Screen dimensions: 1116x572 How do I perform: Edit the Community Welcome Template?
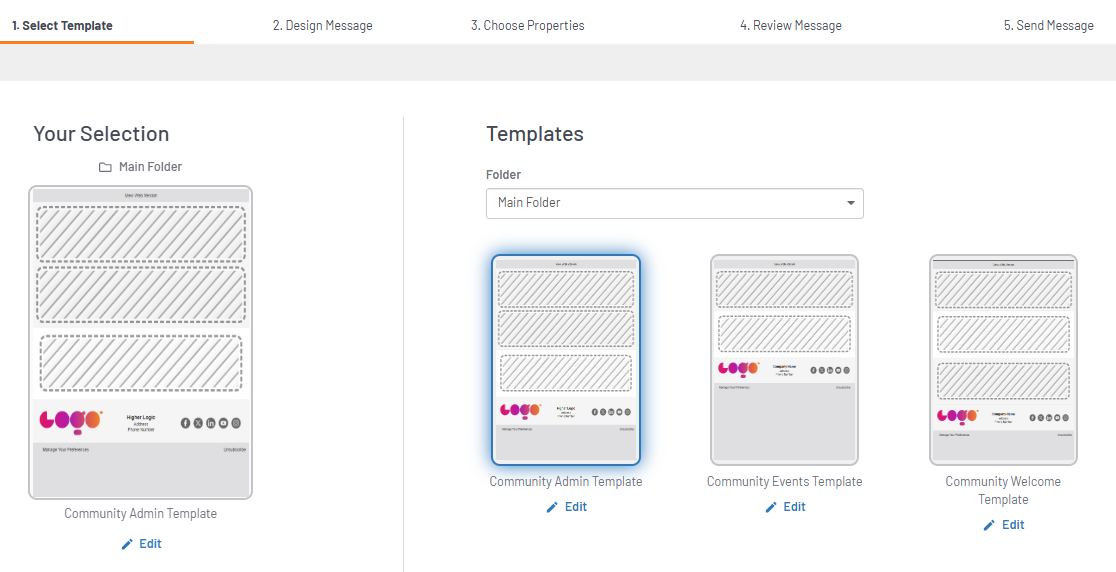[x=1003, y=525]
